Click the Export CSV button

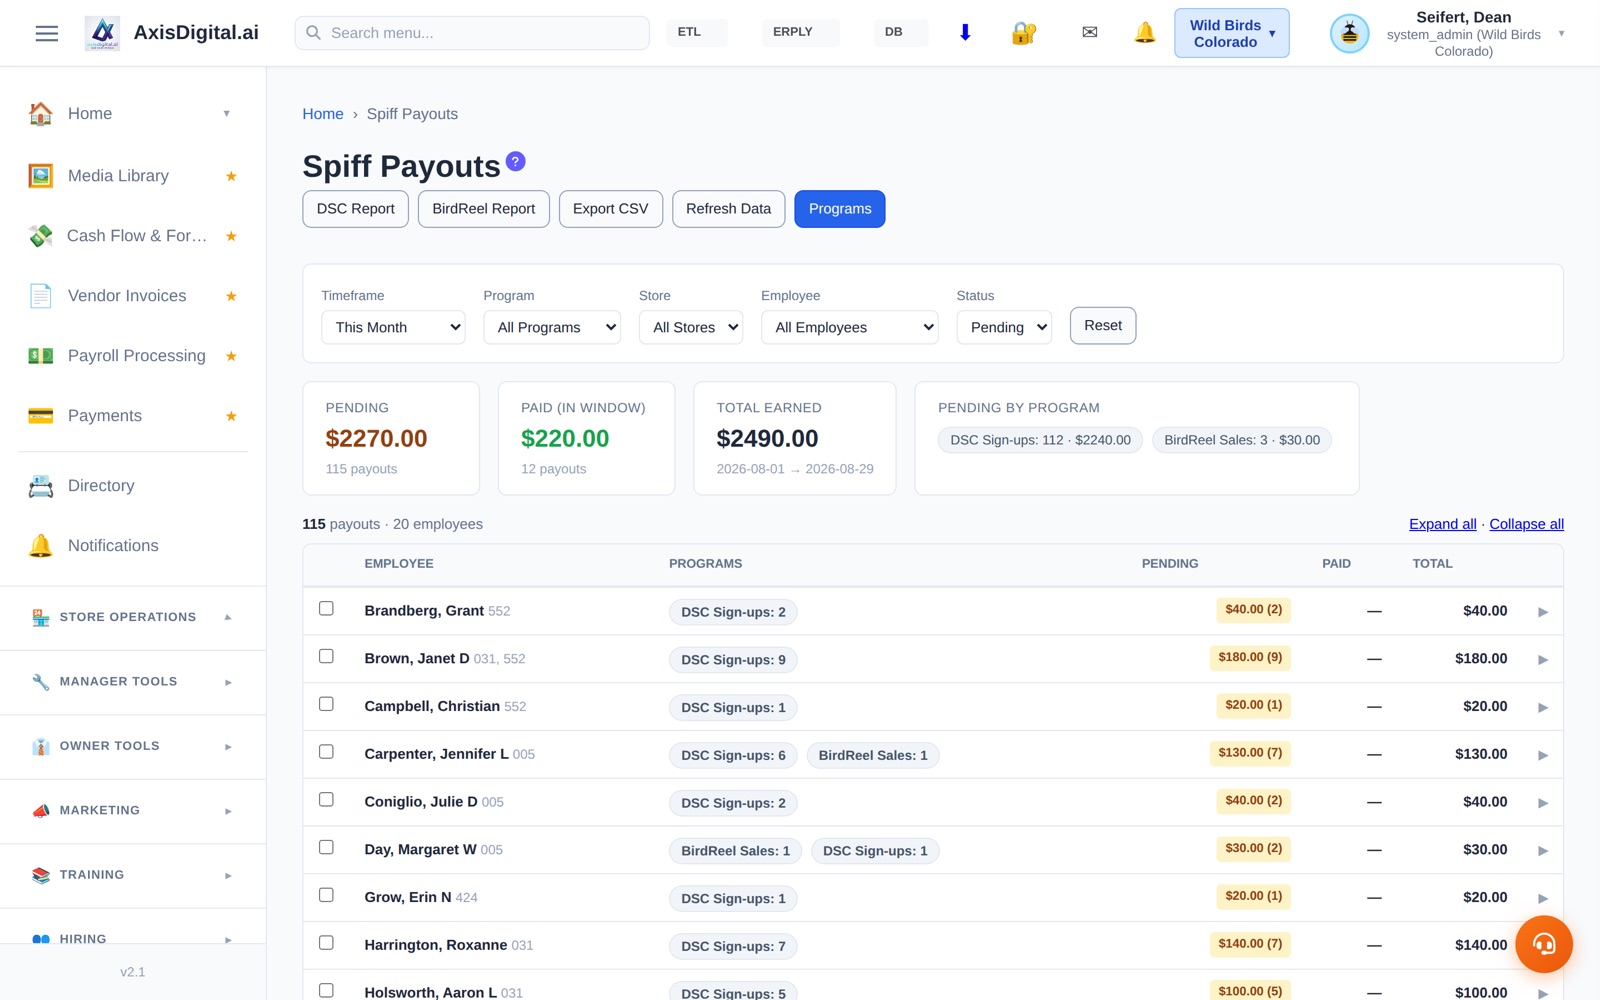611,209
